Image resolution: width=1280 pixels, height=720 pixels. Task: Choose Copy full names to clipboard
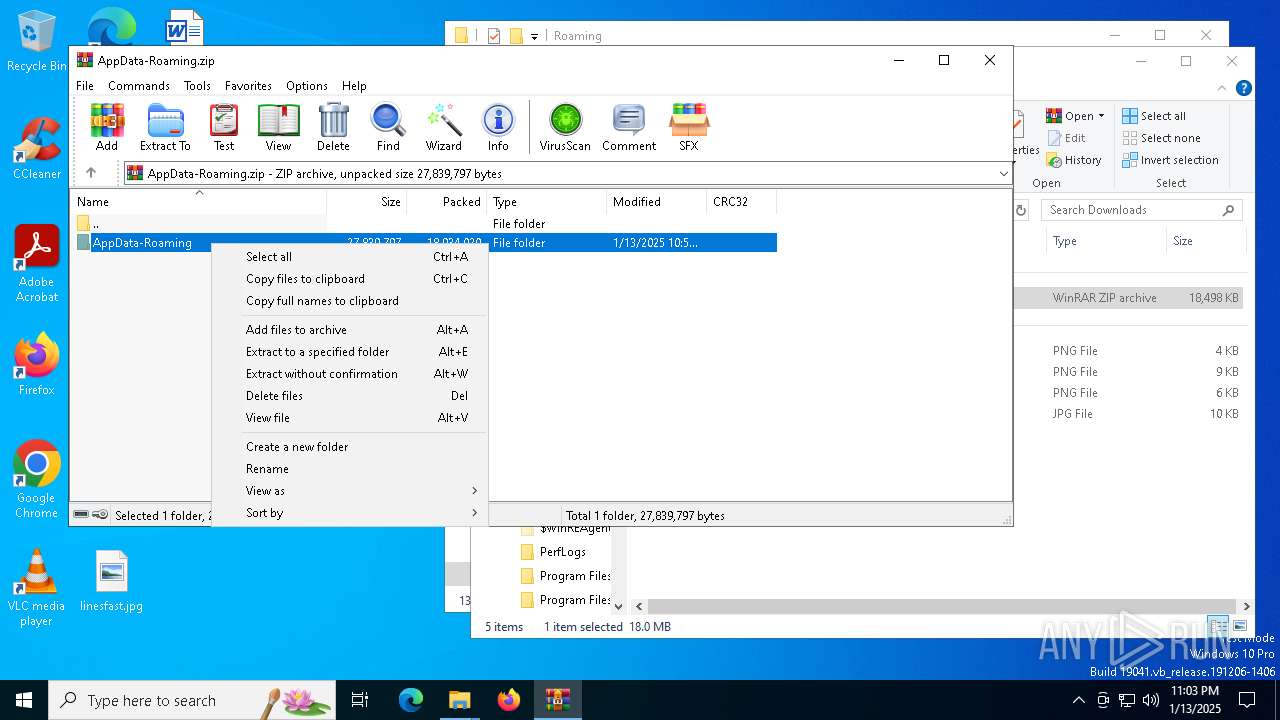[350, 301]
